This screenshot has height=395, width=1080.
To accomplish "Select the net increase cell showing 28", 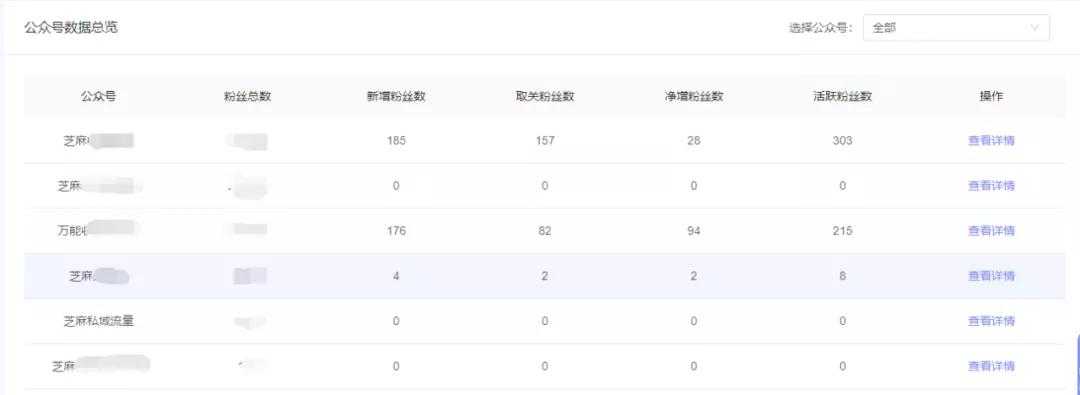I will click(x=694, y=141).
